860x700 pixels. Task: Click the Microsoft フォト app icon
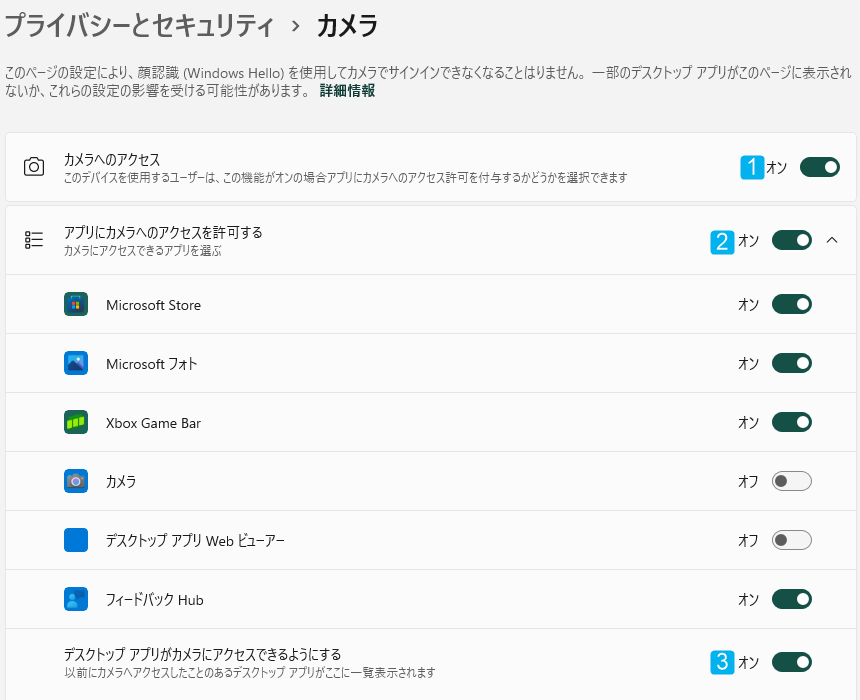(76, 363)
